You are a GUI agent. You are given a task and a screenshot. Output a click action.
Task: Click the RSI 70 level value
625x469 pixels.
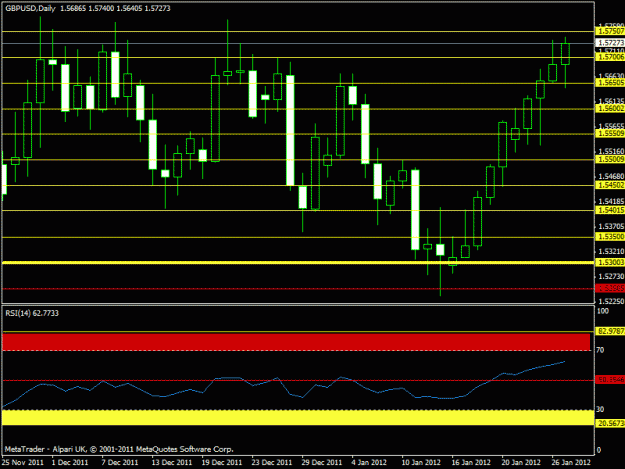click(601, 350)
